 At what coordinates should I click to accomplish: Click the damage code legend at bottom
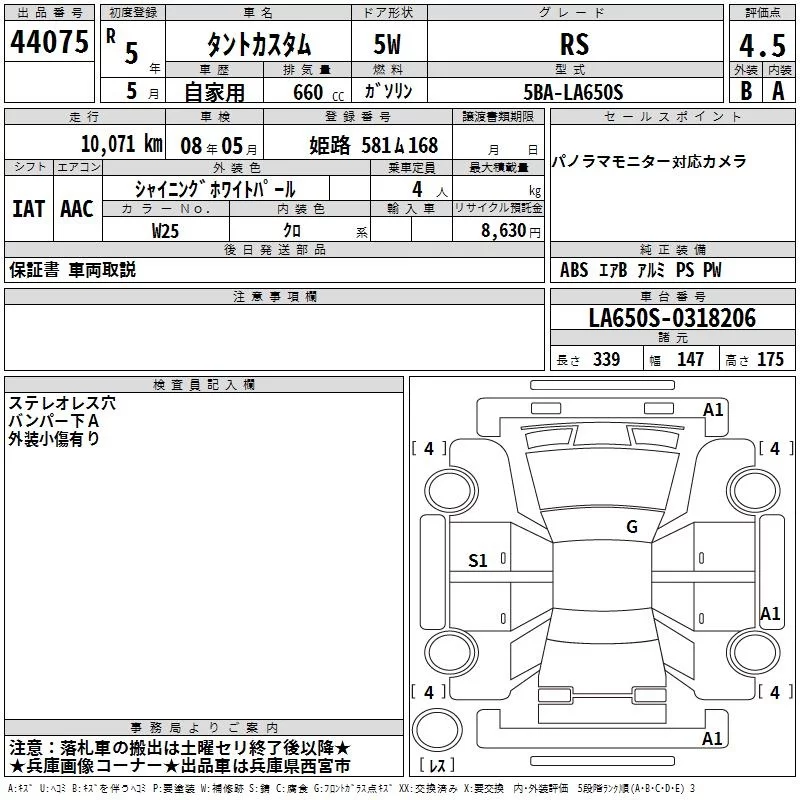pos(351,789)
